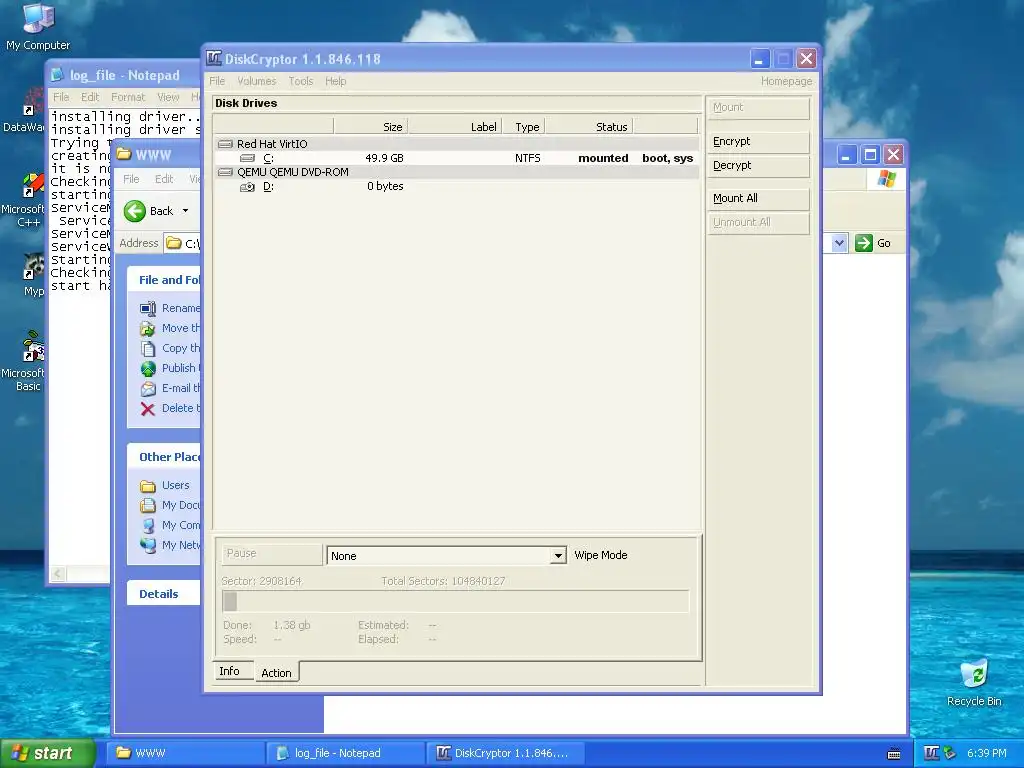1024x768 pixels.
Task: Click the Decrypt button
Action: 758,166
